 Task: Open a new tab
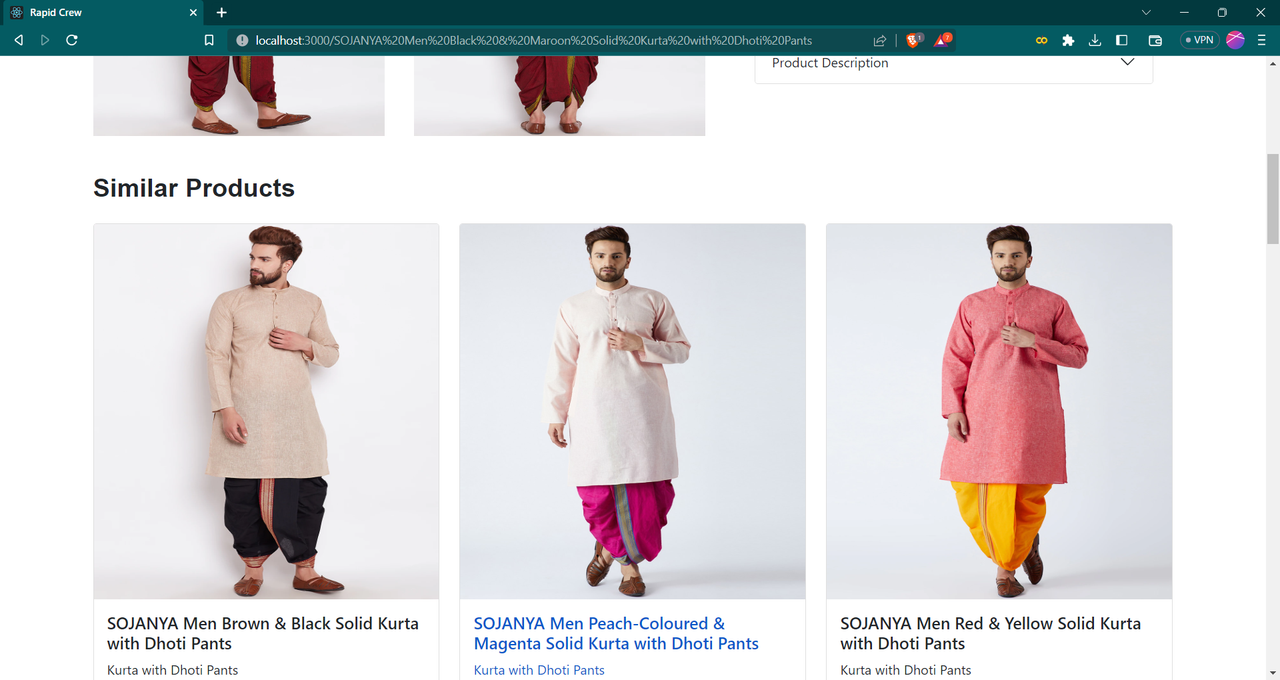point(222,12)
